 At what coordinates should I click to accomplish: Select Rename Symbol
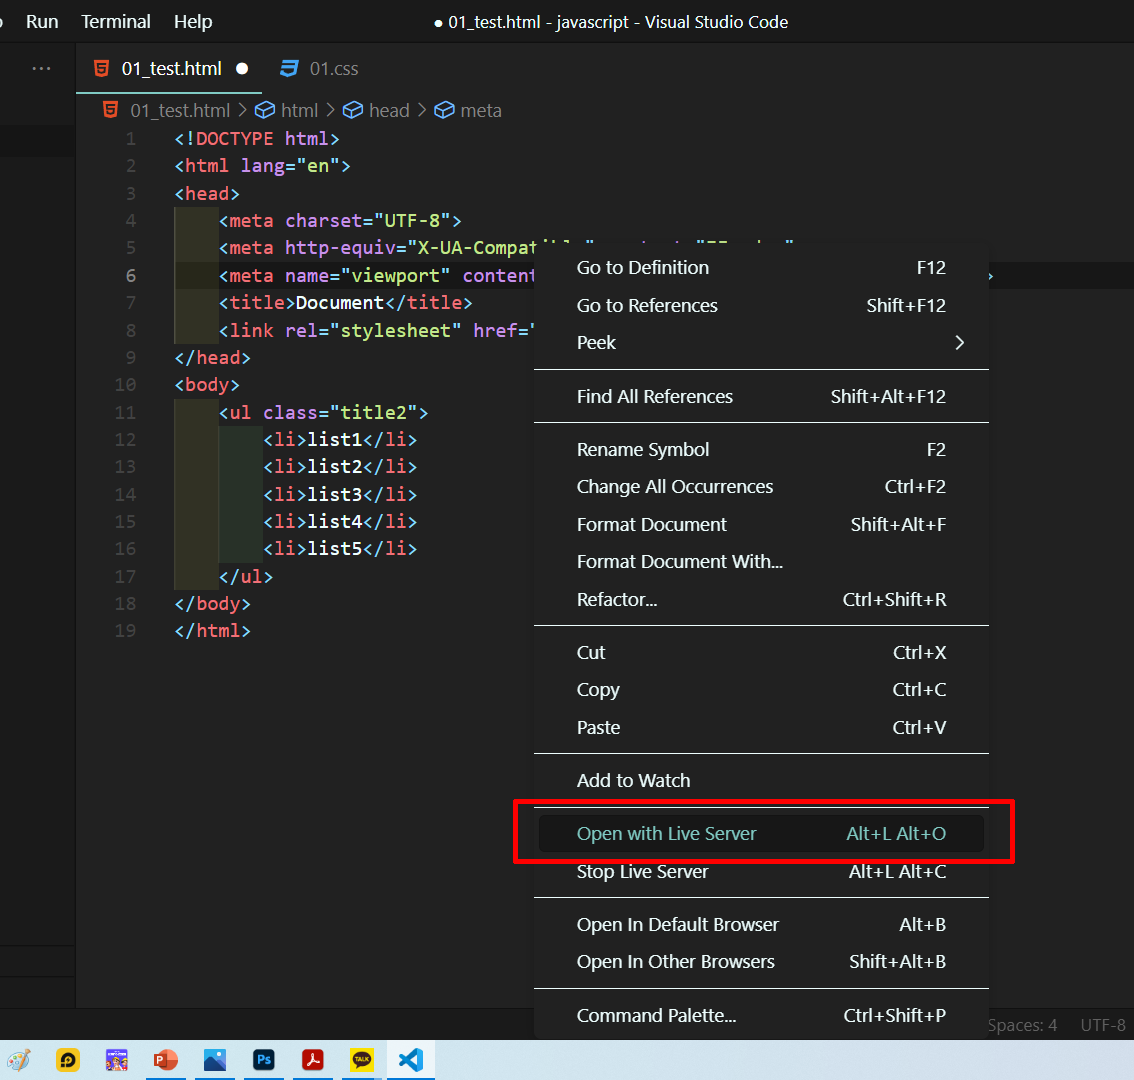pyautogui.click(x=761, y=449)
